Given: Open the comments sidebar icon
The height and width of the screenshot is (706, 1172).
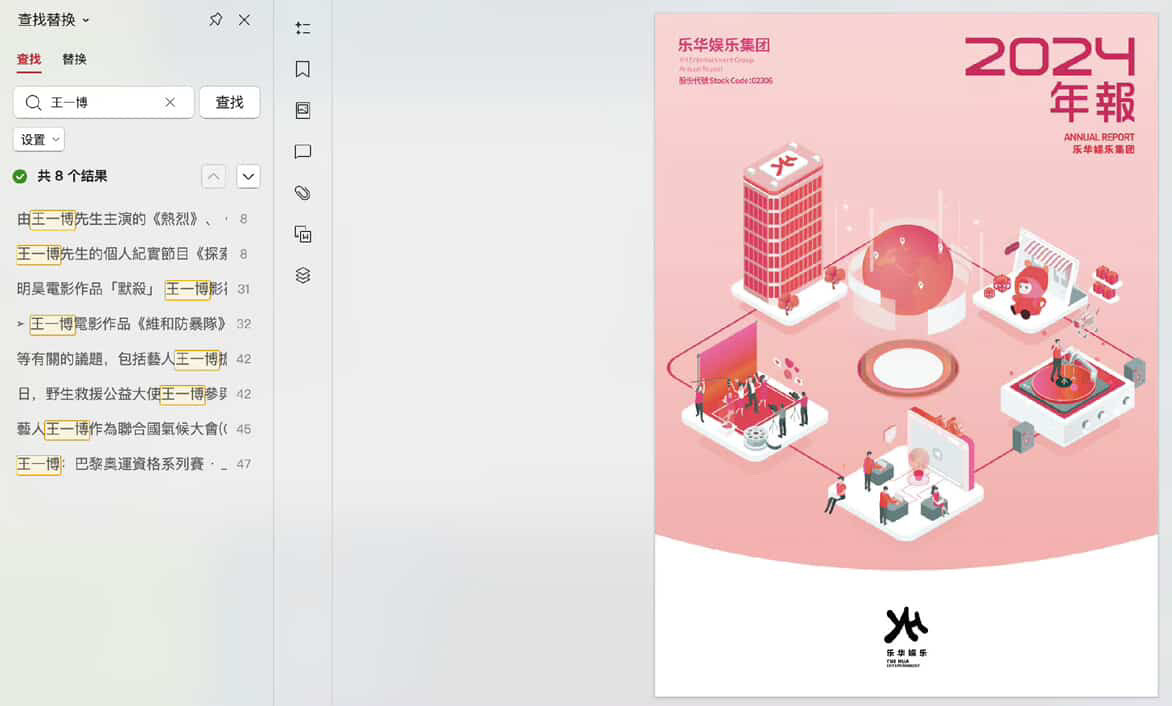Looking at the screenshot, I should click(x=303, y=152).
